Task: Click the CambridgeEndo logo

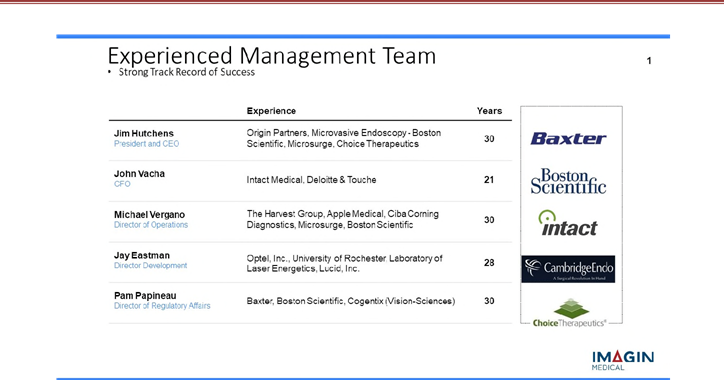Action: coord(568,269)
